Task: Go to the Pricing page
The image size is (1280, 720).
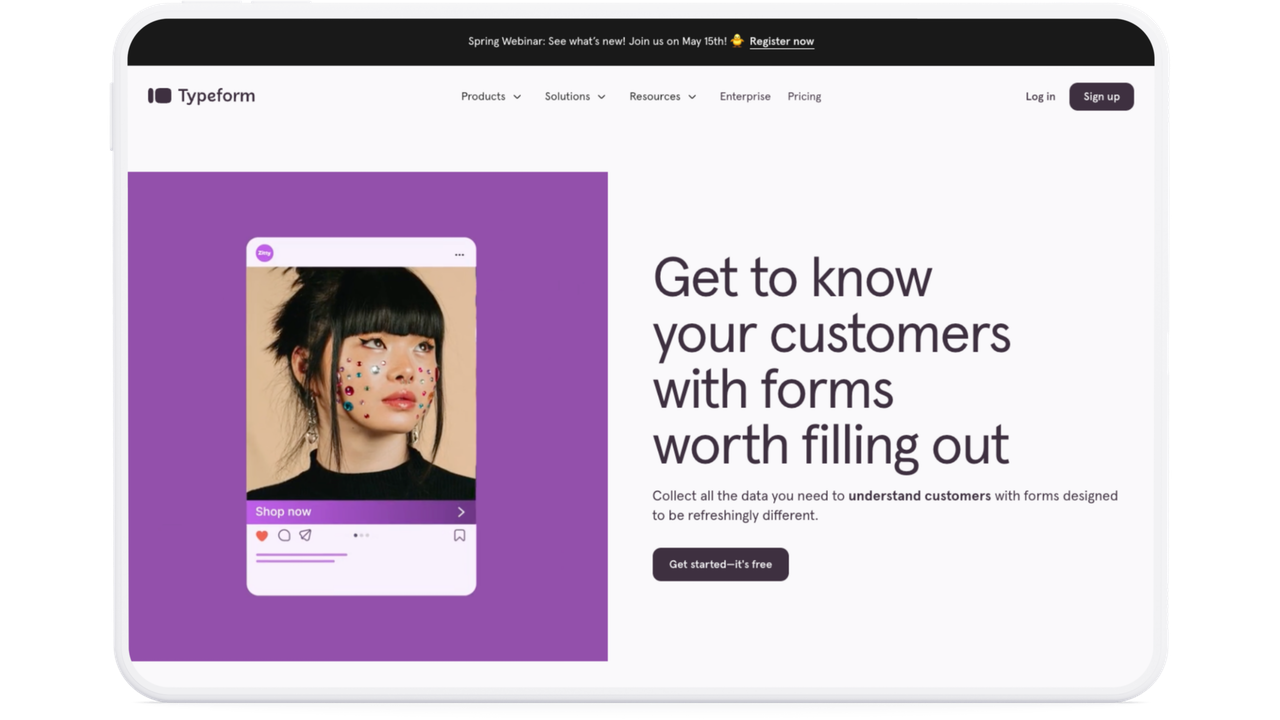Action: pos(804,97)
